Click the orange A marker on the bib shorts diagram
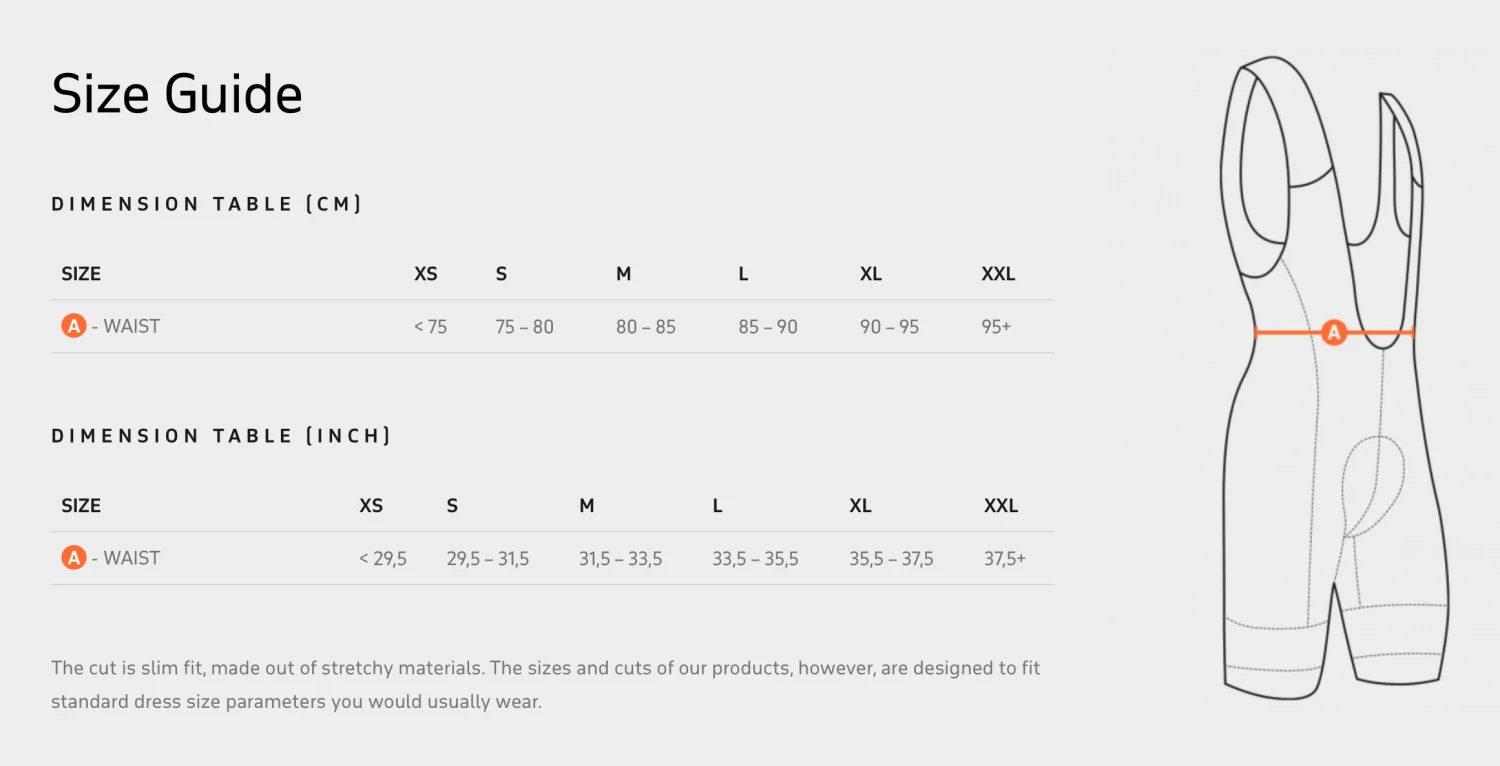 (x=1334, y=333)
